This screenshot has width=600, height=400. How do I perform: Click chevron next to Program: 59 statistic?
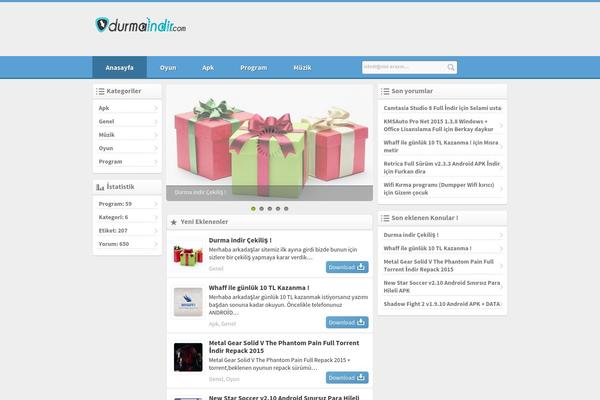coord(155,204)
